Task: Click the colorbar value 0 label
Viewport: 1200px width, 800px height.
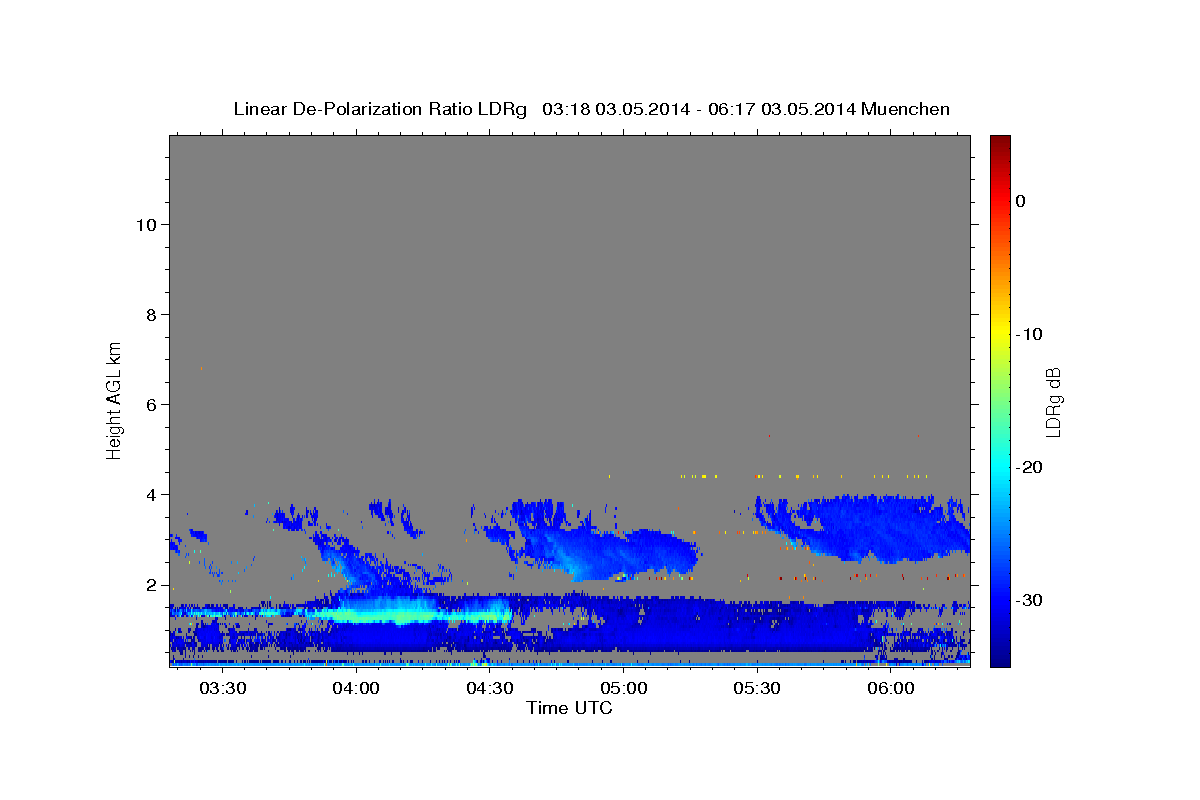Action: (1021, 201)
